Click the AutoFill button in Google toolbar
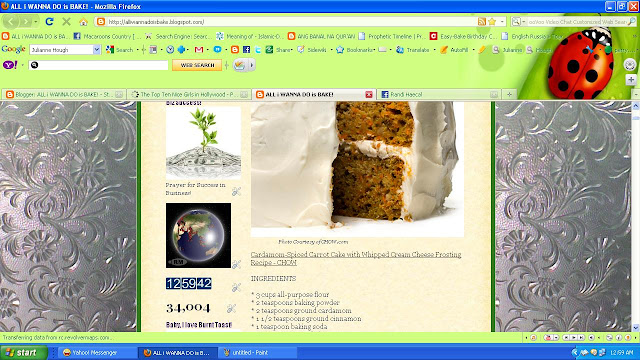This screenshot has width=640, height=360. [x=454, y=49]
